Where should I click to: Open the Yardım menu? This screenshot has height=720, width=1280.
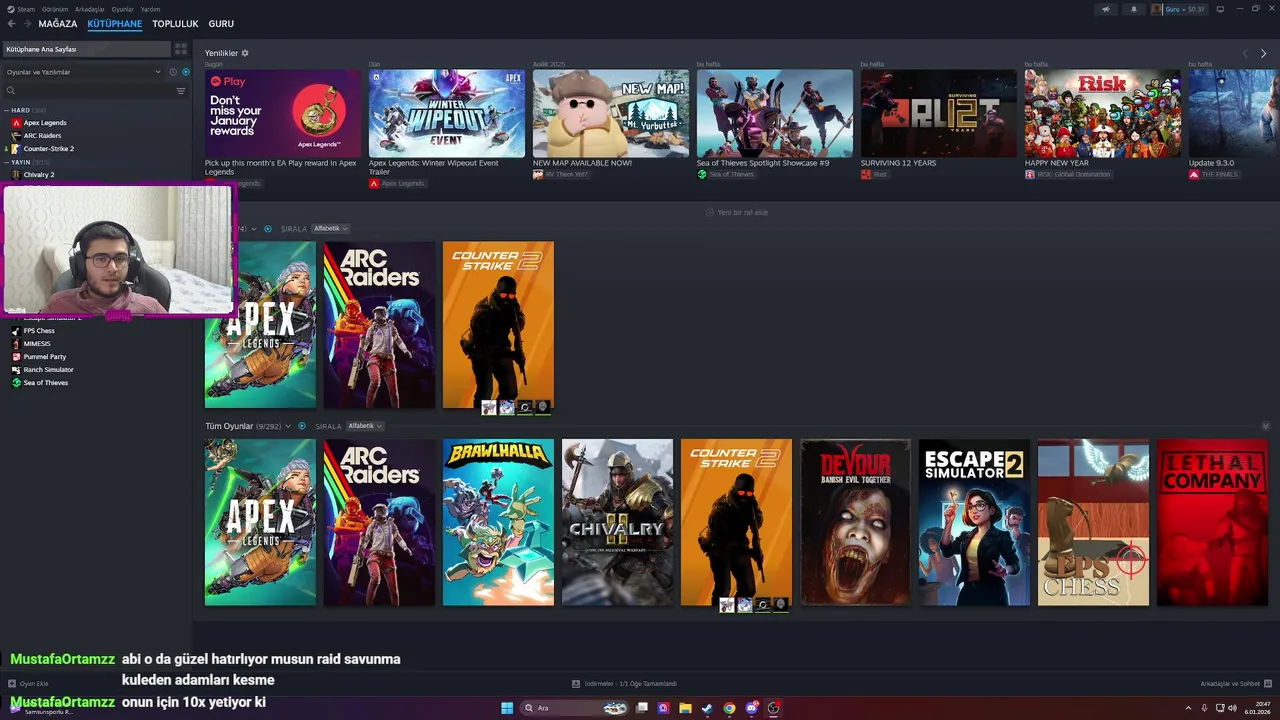click(x=150, y=9)
